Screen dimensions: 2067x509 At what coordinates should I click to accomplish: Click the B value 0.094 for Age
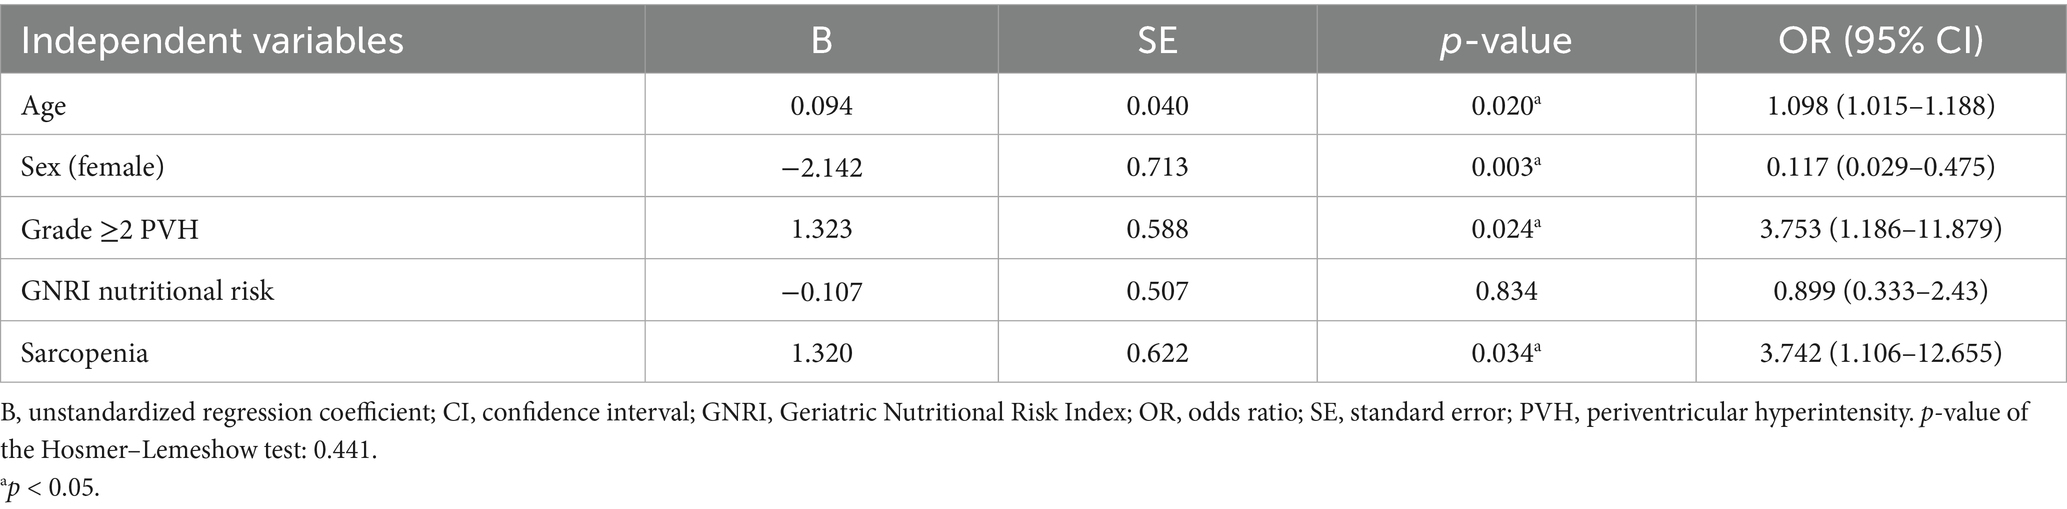coord(821,105)
